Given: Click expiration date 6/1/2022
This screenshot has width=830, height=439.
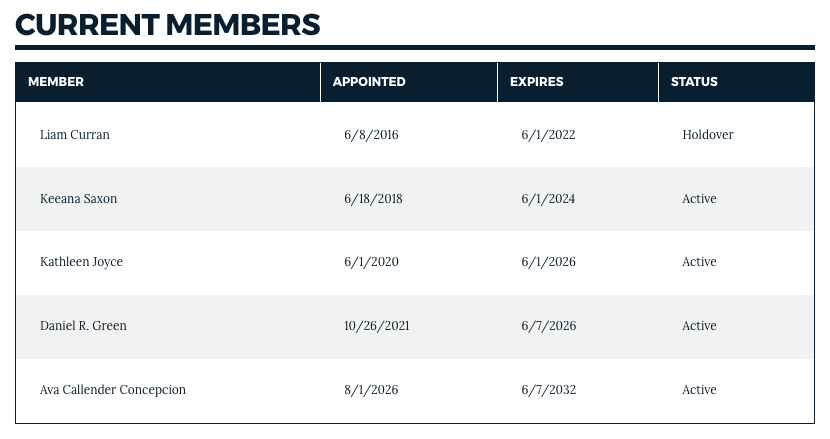Looking at the screenshot, I should [548, 135].
